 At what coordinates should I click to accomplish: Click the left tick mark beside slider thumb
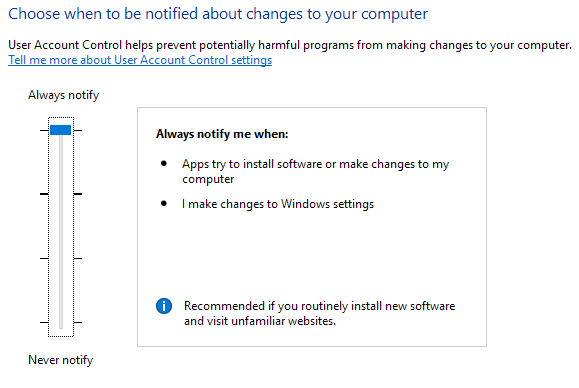point(44,130)
